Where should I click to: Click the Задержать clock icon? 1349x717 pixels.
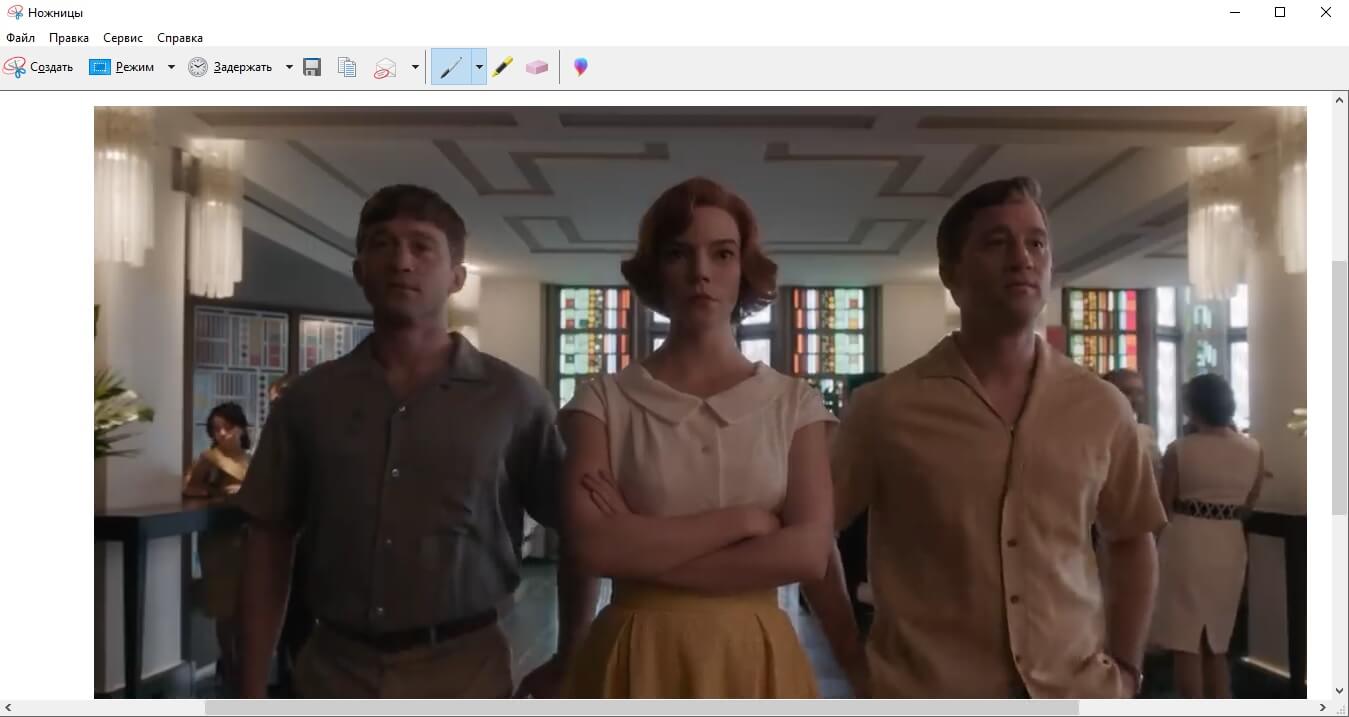(198, 67)
